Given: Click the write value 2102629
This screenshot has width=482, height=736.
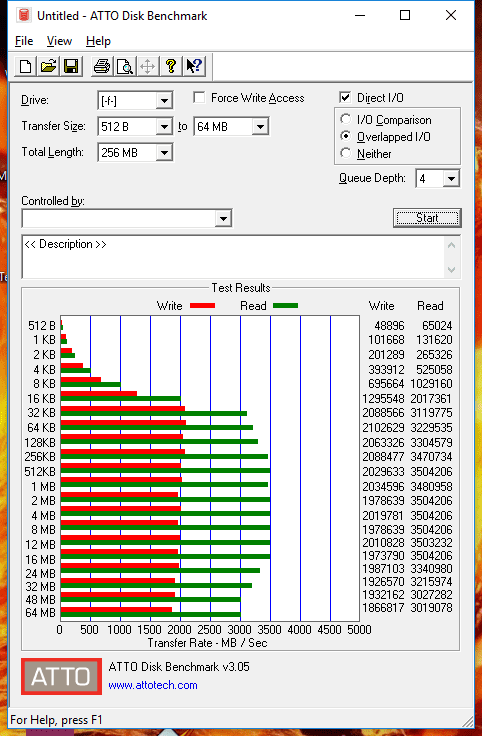Looking at the screenshot, I should [383, 428].
